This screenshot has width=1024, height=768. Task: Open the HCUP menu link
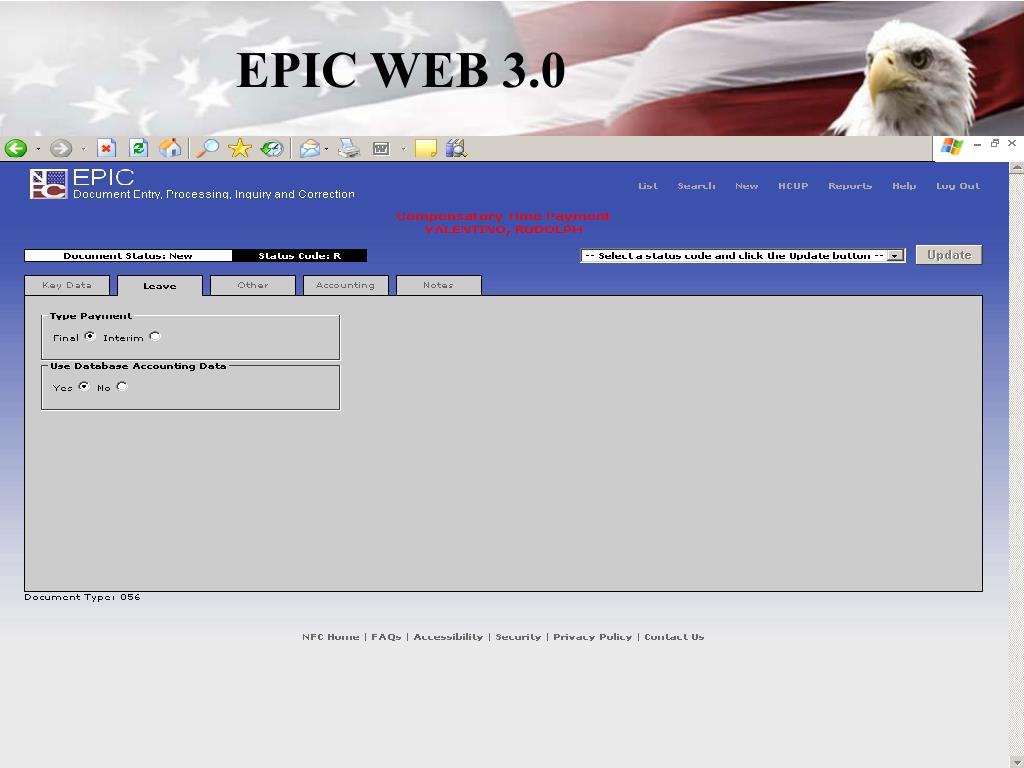point(793,186)
